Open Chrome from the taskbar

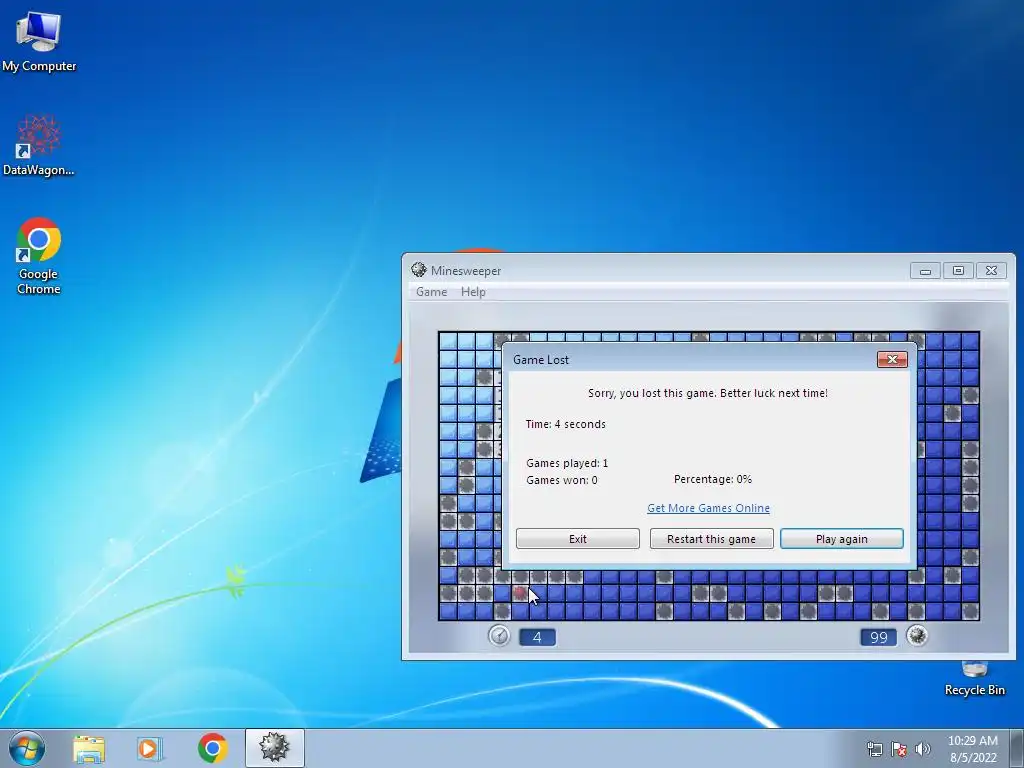(x=212, y=748)
